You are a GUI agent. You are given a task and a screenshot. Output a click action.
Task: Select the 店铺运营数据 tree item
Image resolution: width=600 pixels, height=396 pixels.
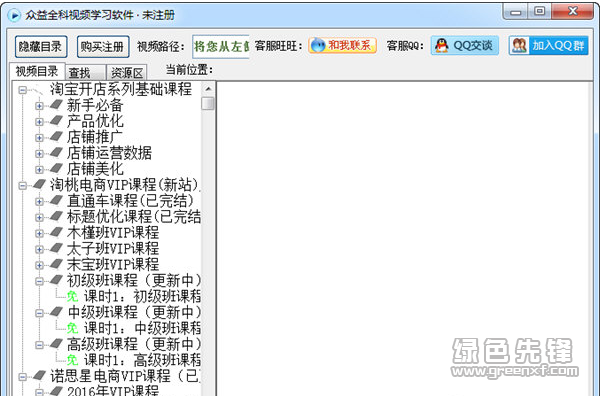click(109, 153)
